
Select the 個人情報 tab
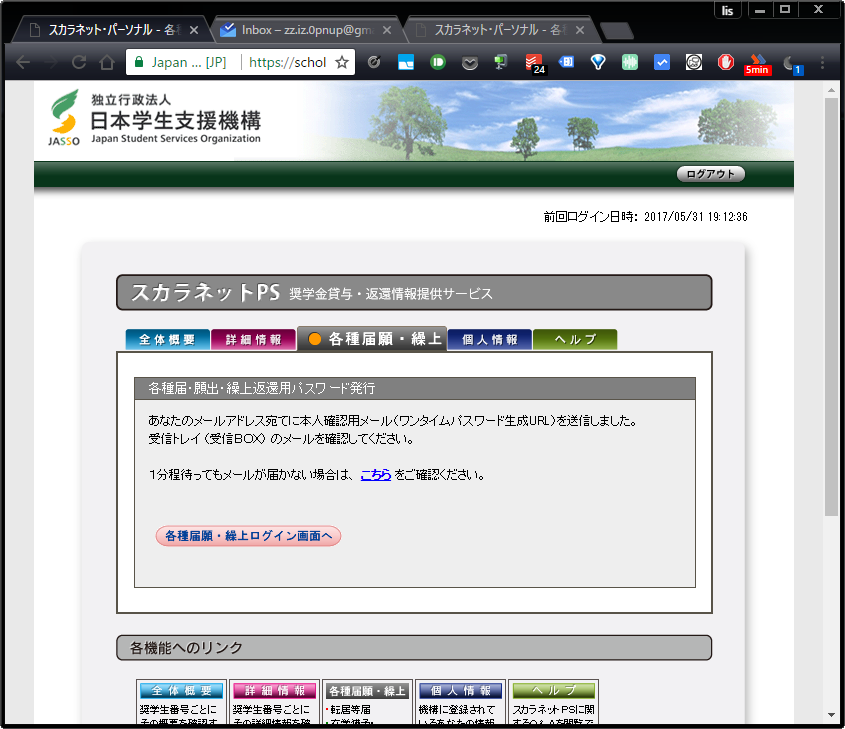pyautogui.click(x=489, y=339)
